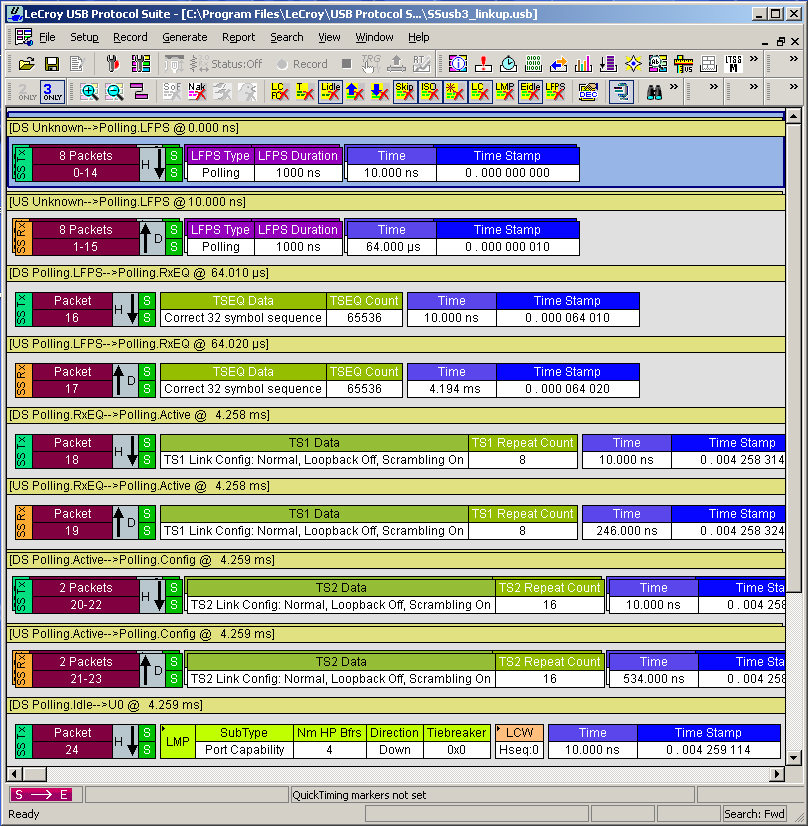Click the Zoom Out magnifier icon
Viewport: 808px width, 826px height.
point(115,92)
